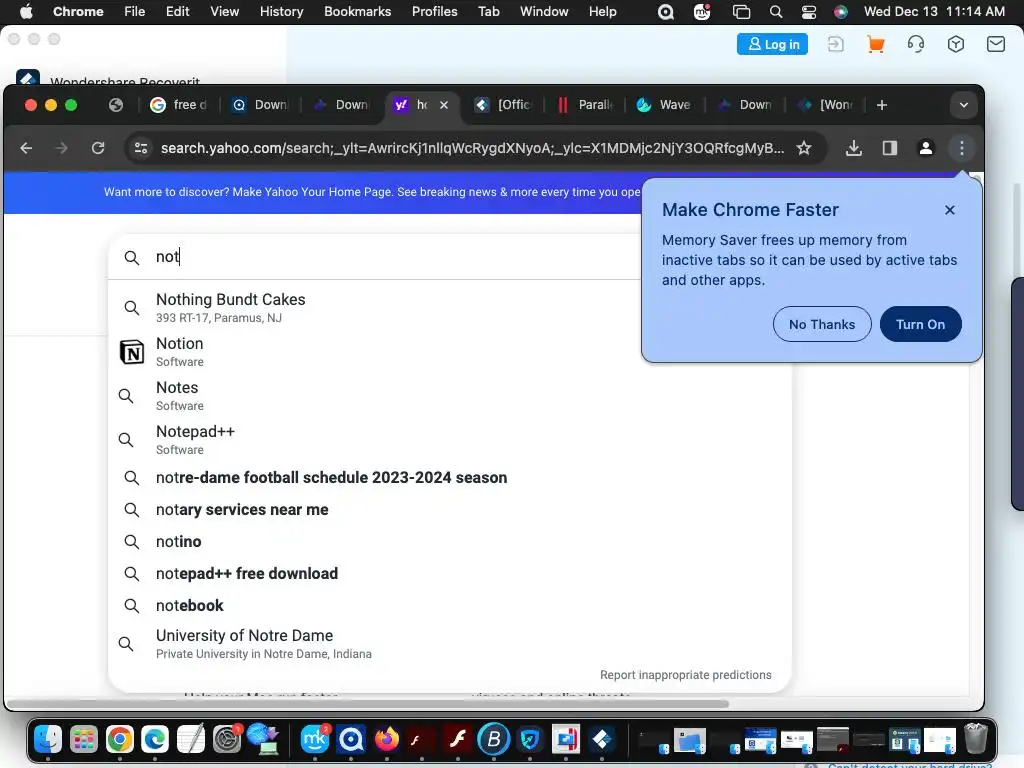1024x768 pixels.
Task: Select notary services near me suggestion
Action: coord(449,509)
